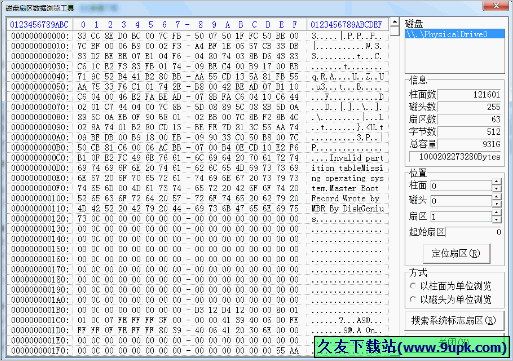Select 以柱面为单位浏览 radio option
The width and height of the screenshot is (513, 361).
tap(451, 286)
